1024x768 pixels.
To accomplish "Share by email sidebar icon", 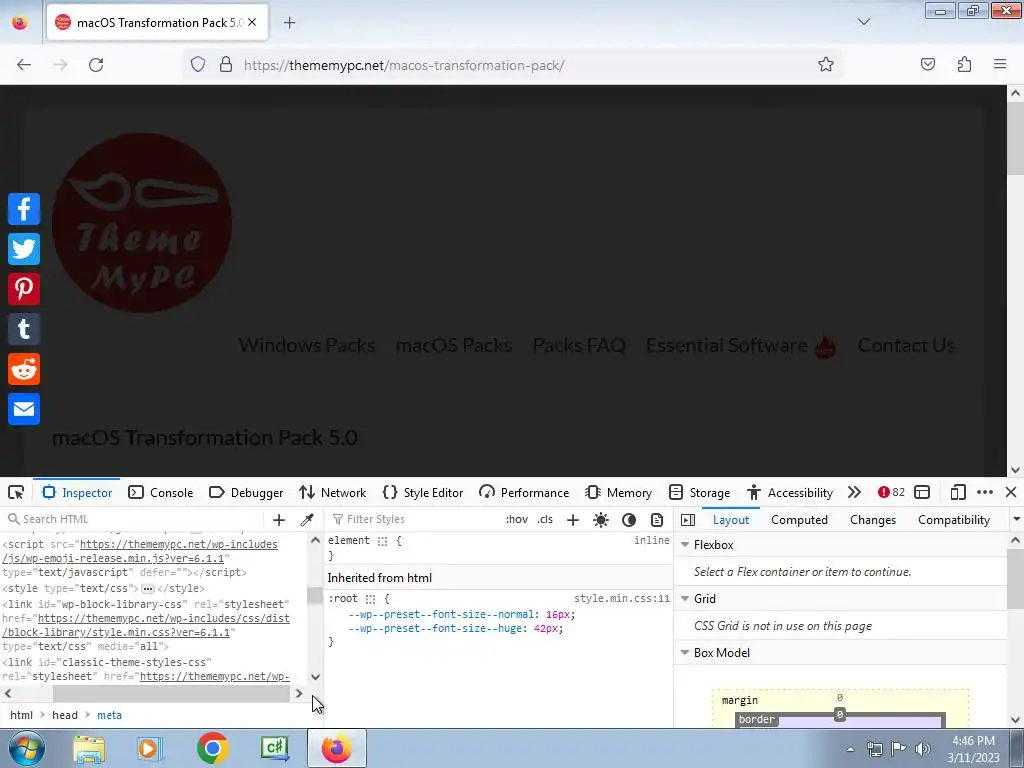I will 24,409.
